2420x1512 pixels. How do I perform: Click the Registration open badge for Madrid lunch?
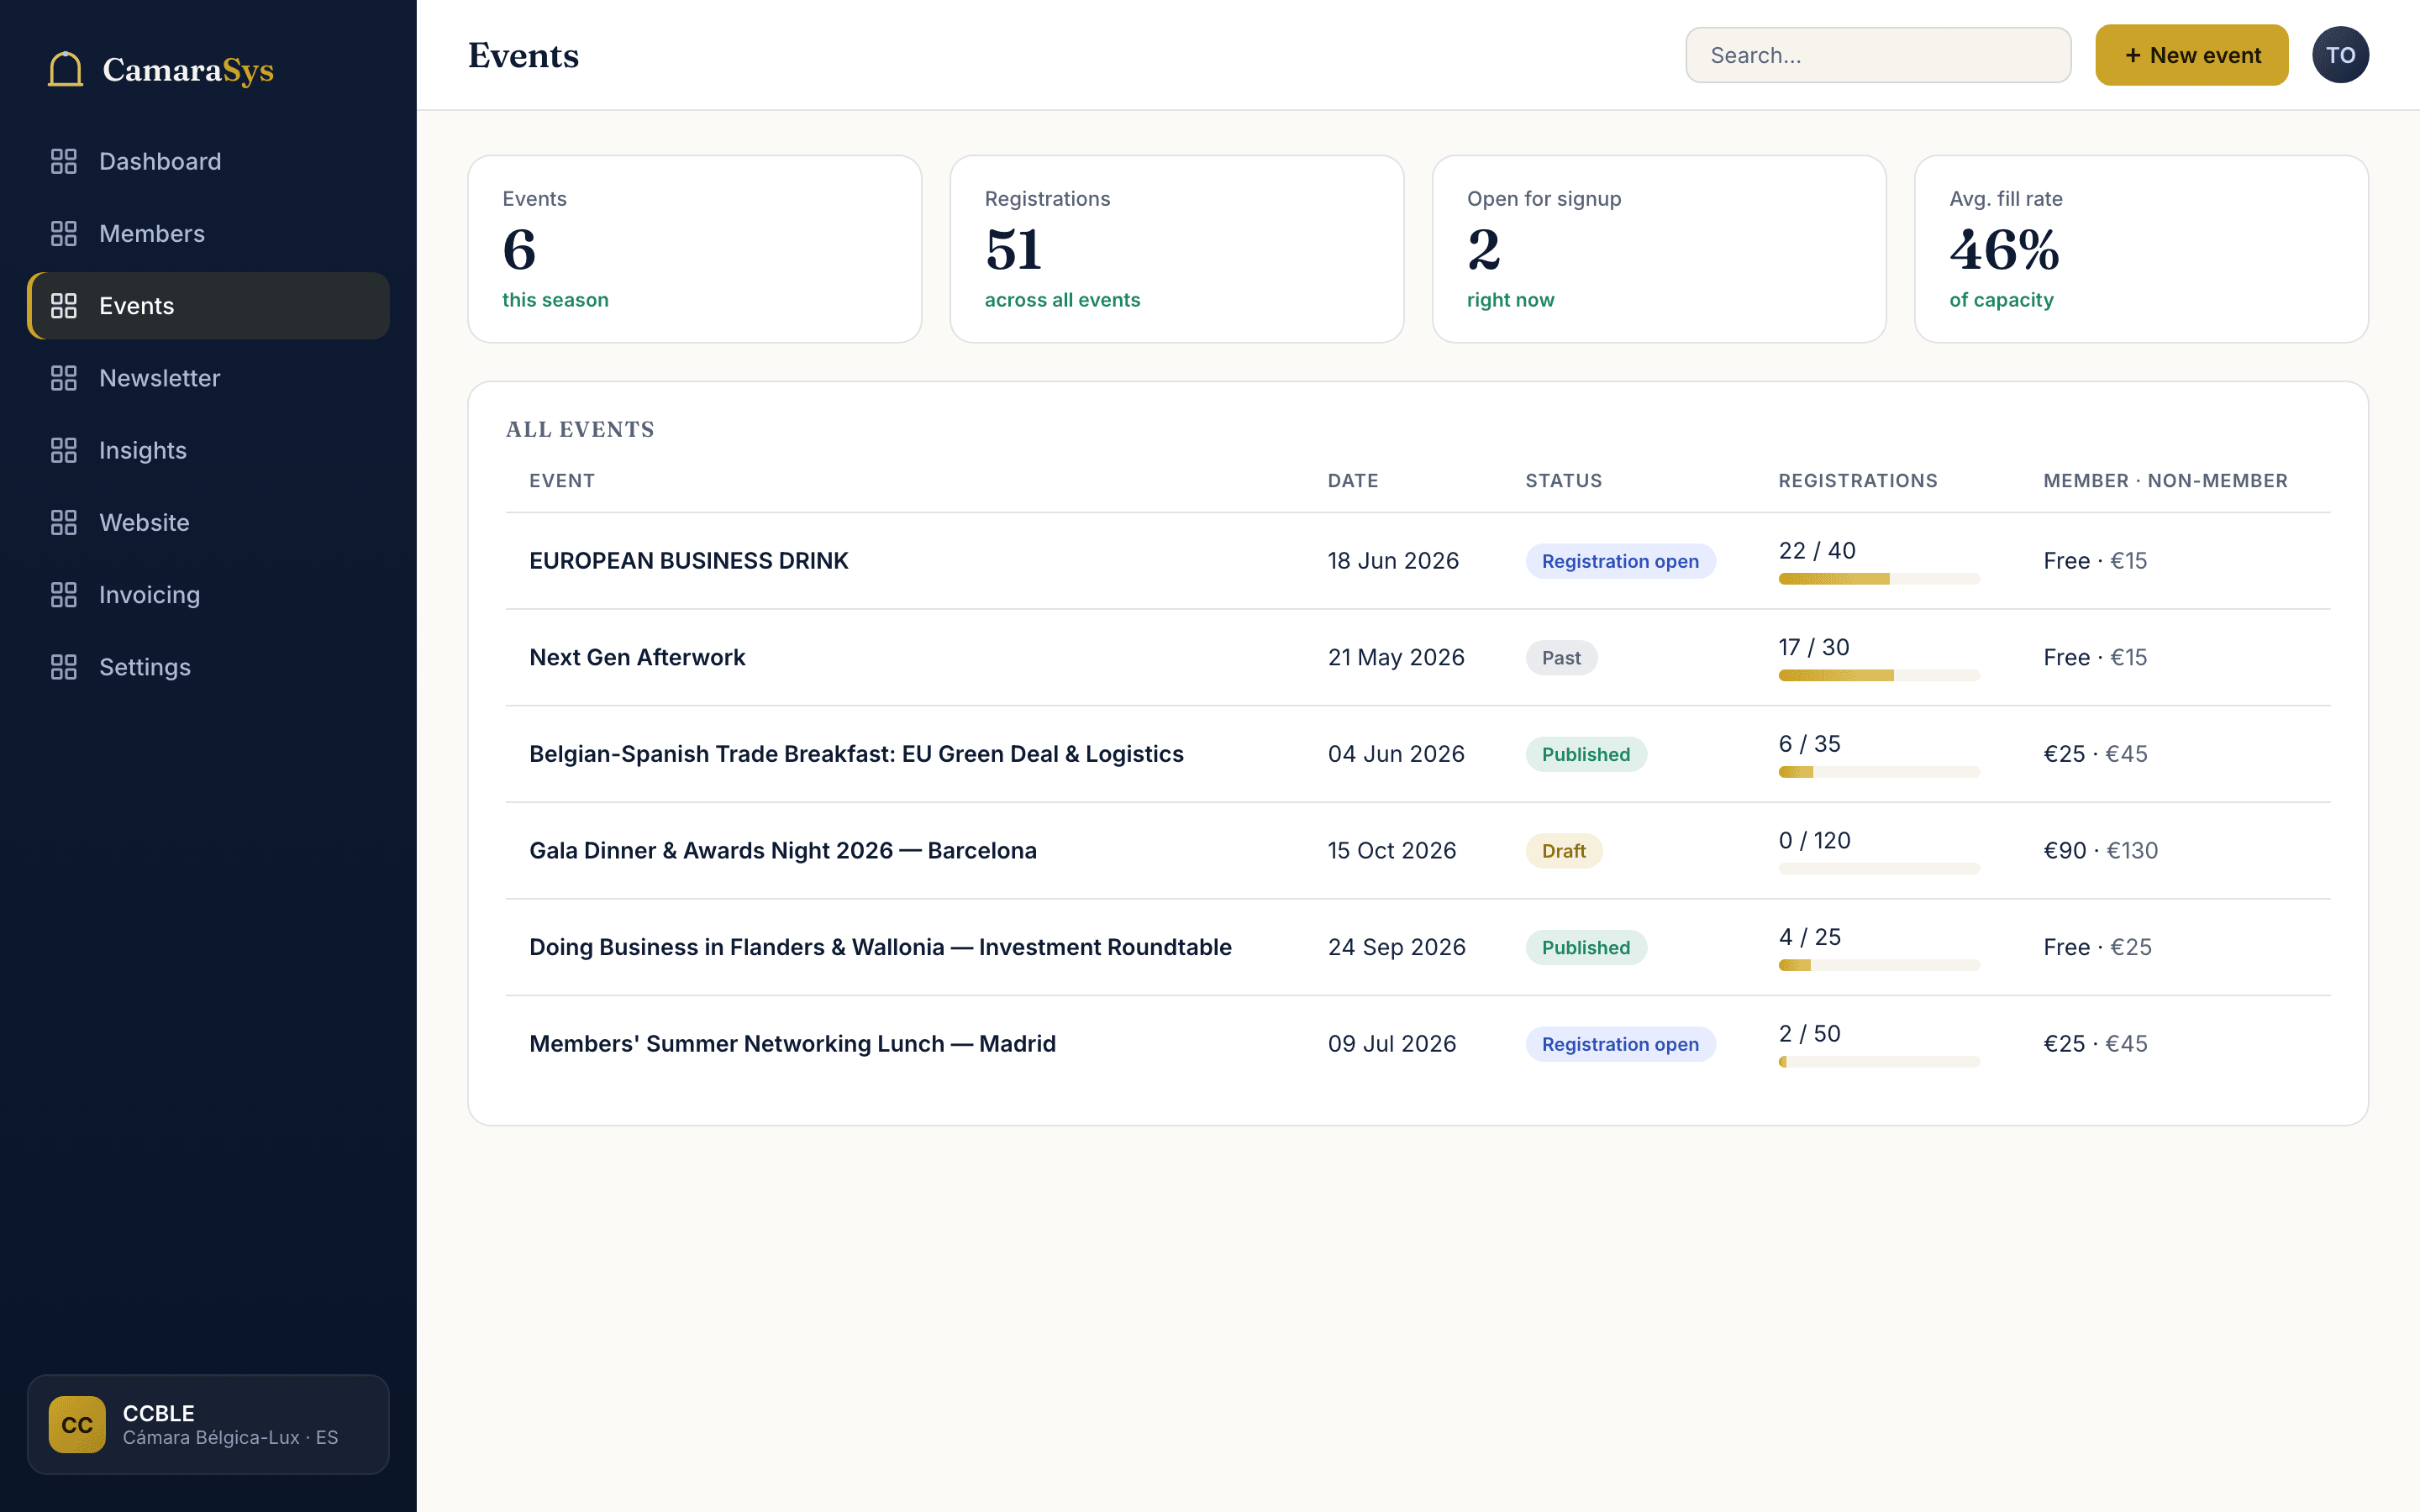click(1620, 1043)
